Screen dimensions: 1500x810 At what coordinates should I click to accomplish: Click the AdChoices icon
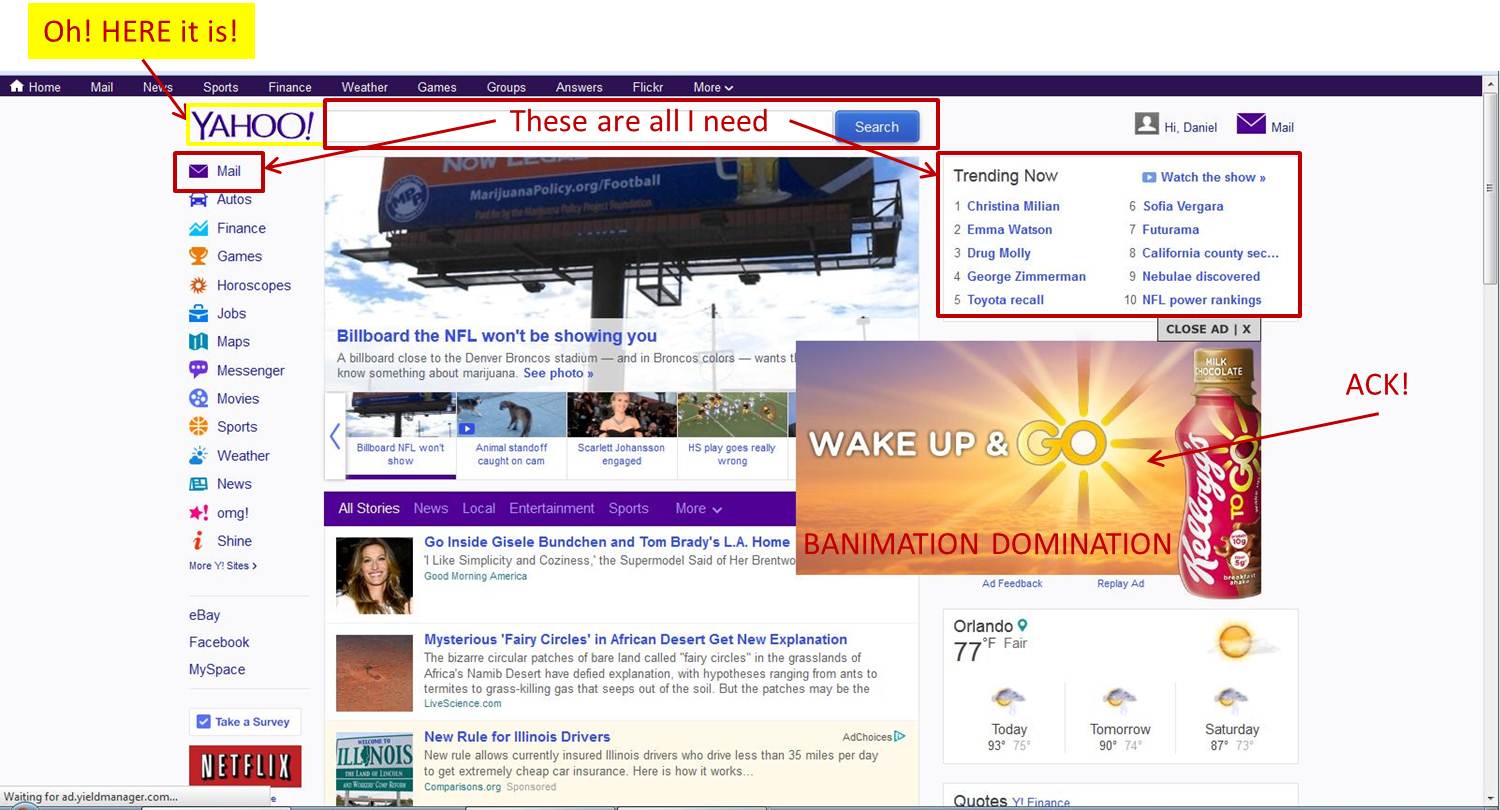click(x=900, y=736)
